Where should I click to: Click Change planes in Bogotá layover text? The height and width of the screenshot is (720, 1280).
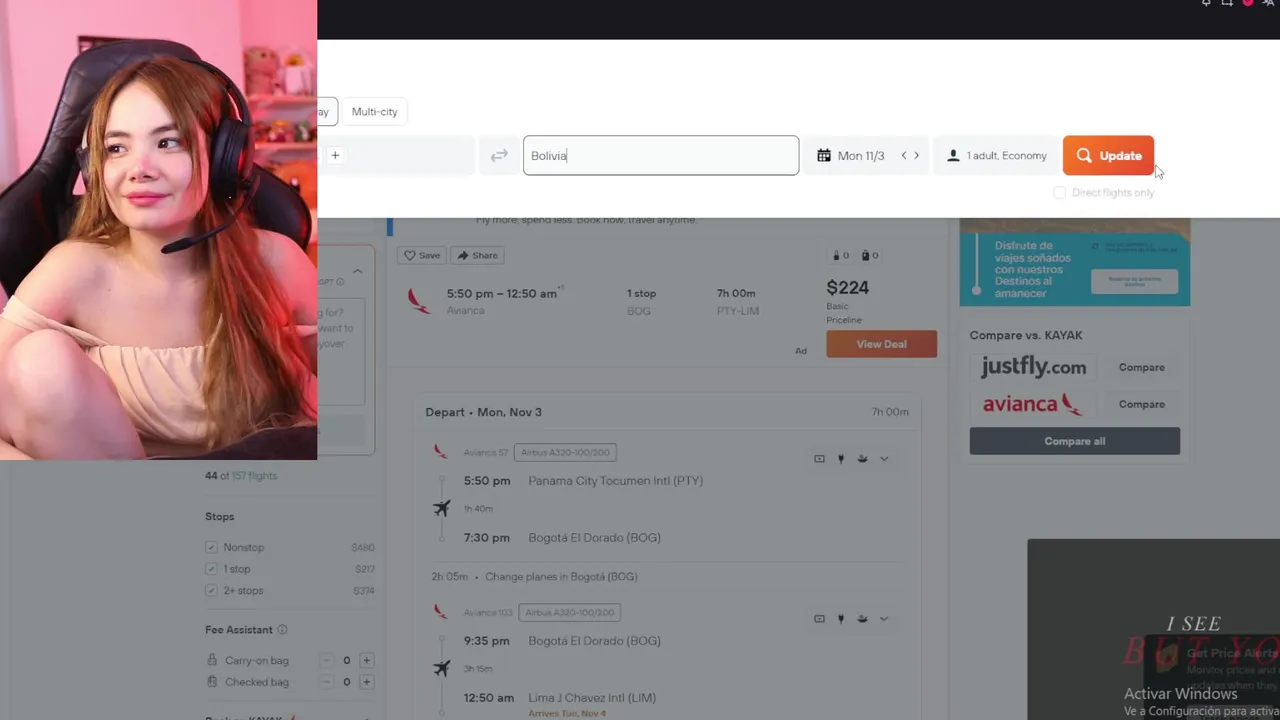[561, 577]
